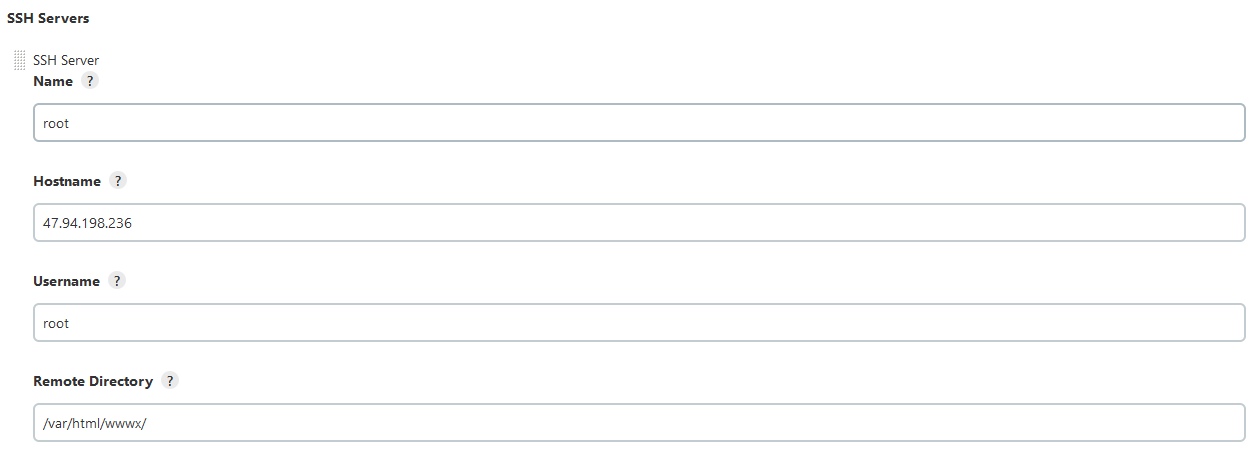
Task: Select the SSH Server entry title
Action: 66,61
